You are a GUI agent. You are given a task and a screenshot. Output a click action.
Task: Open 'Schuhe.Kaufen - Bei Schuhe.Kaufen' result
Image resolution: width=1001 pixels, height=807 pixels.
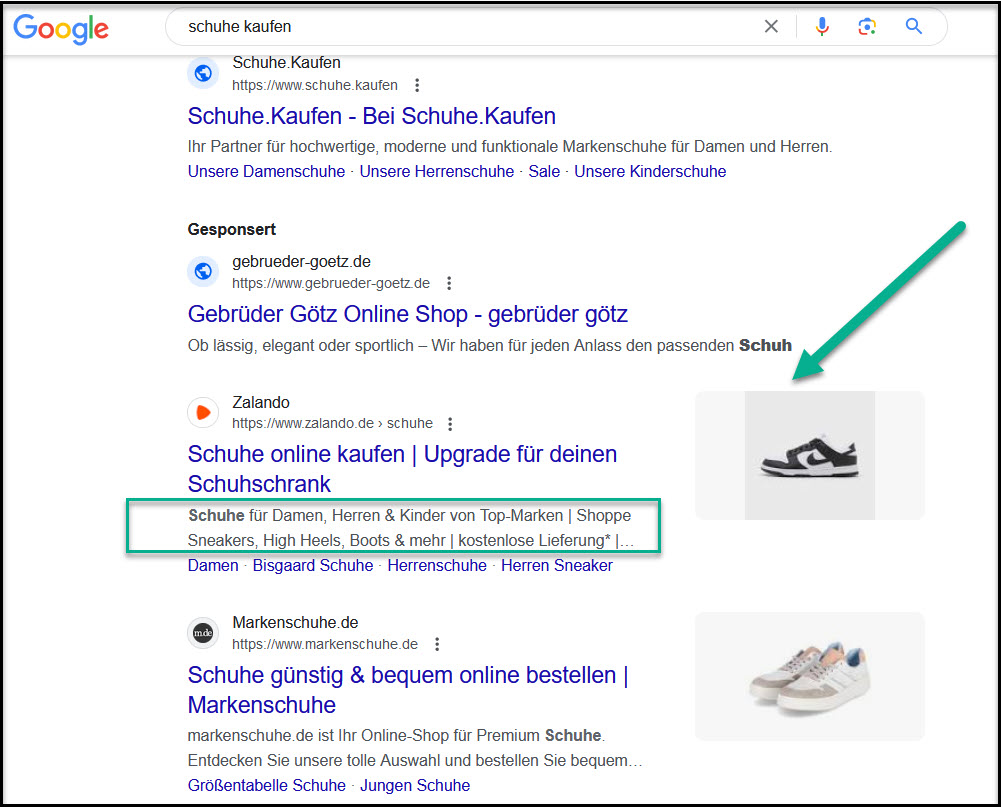(x=372, y=116)
